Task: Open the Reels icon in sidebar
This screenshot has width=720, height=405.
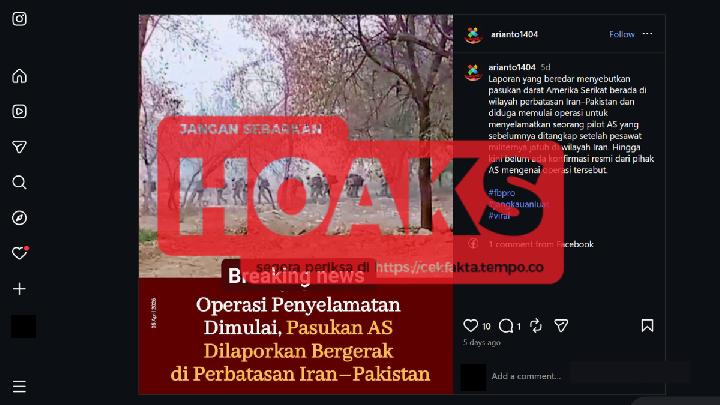Action: [x=19, y=112]
